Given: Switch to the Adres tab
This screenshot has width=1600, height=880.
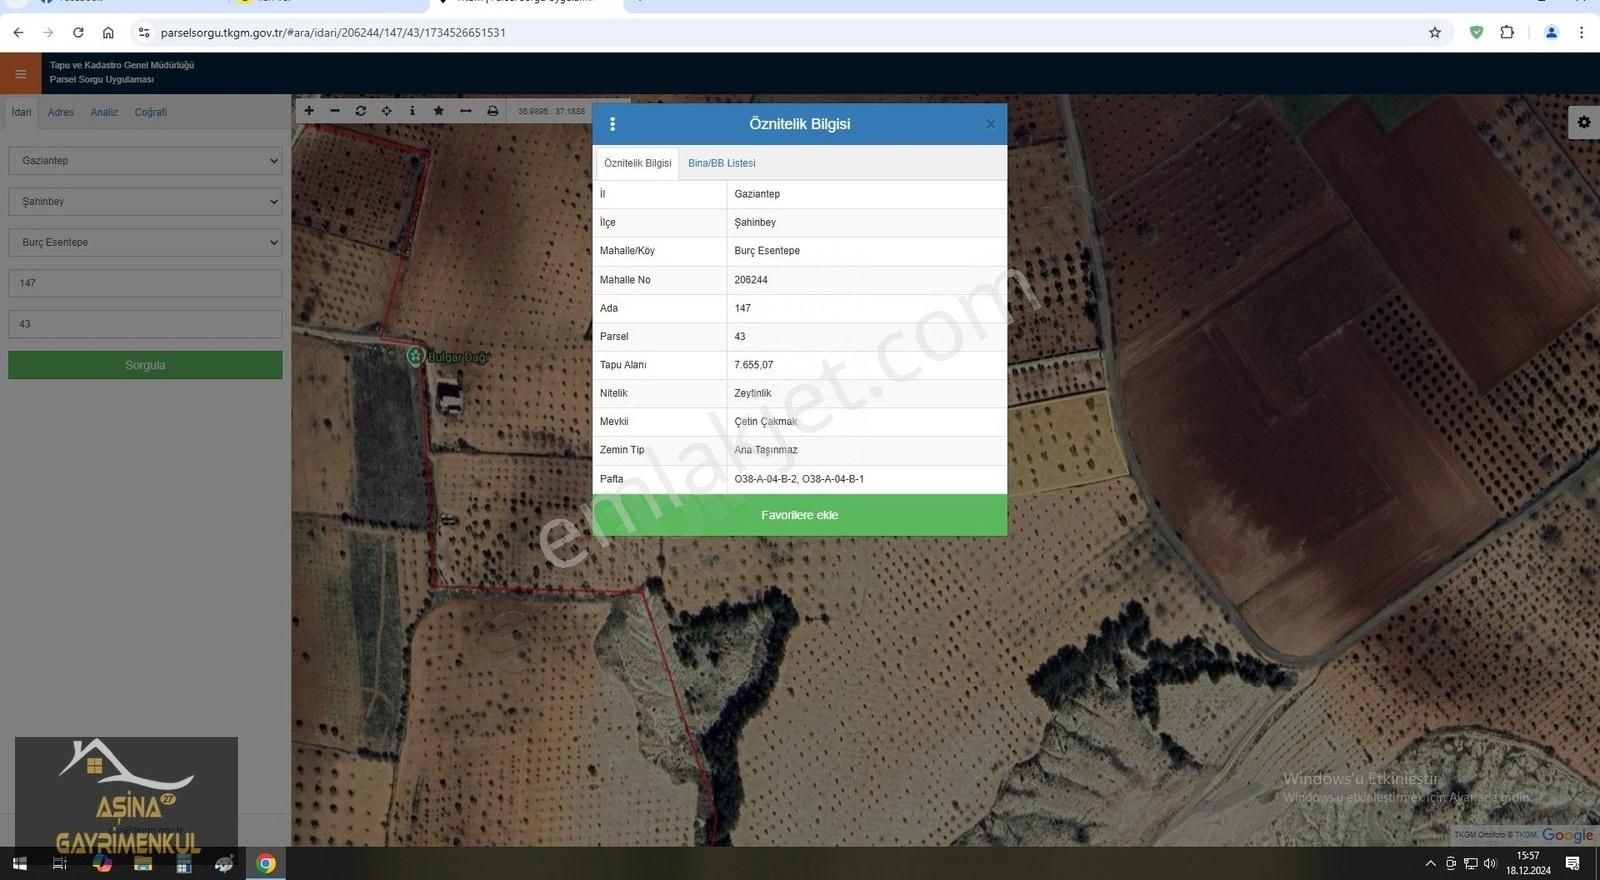Looking at the screenshot, I should tap(61, 112).
